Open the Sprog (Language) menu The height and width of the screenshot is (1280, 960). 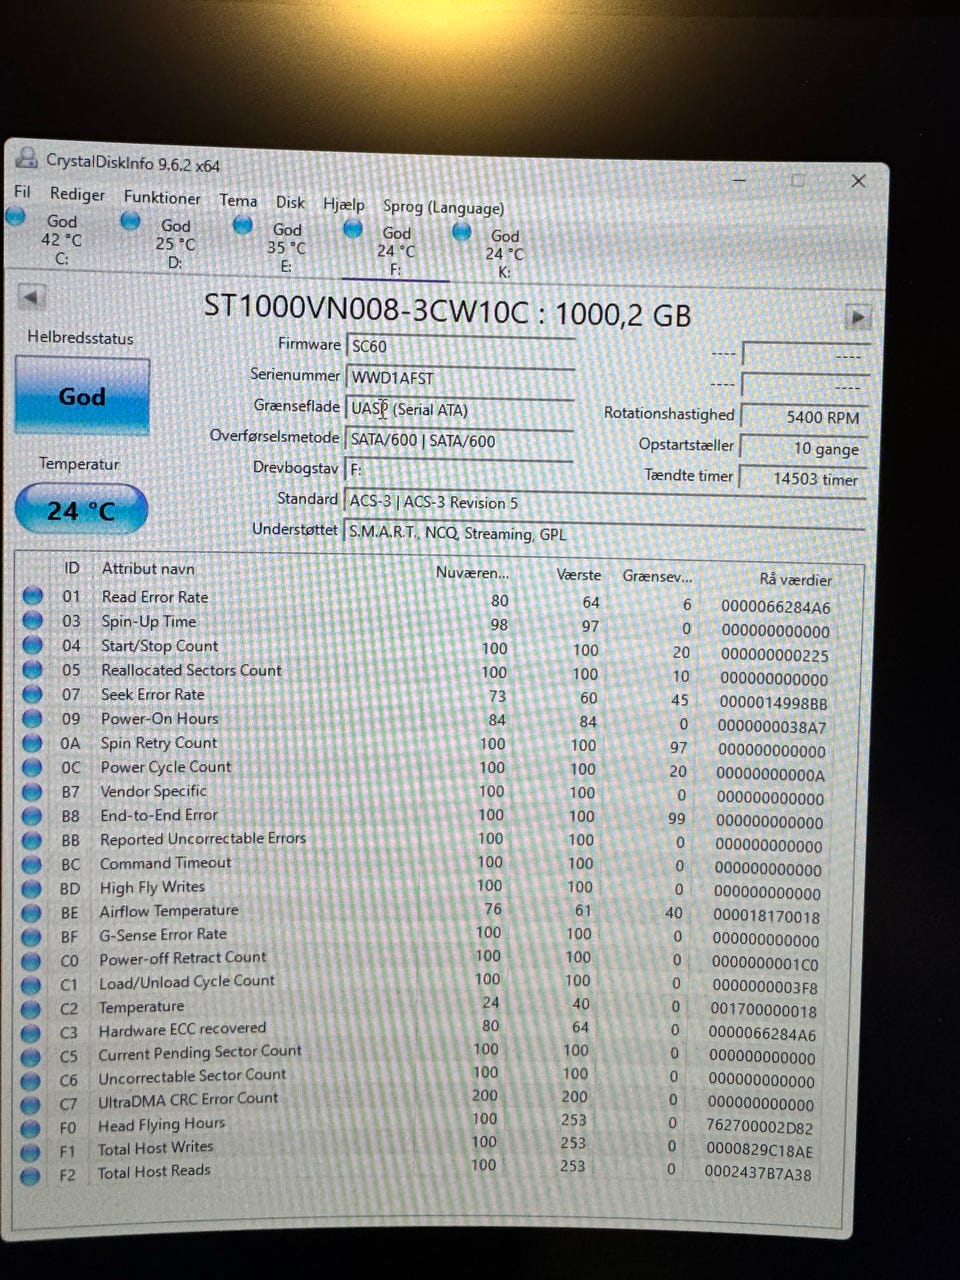tap(443, 207)
